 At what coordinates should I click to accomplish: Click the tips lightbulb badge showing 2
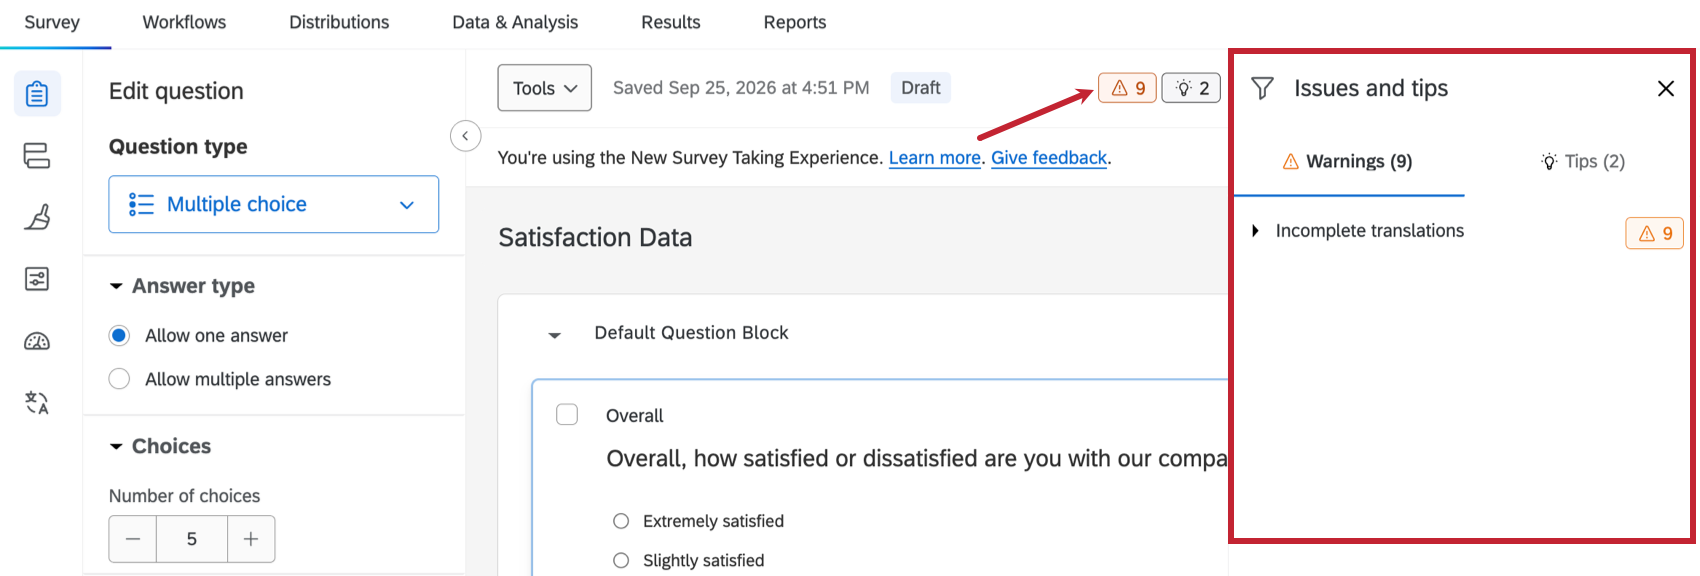coord(1191,88)
